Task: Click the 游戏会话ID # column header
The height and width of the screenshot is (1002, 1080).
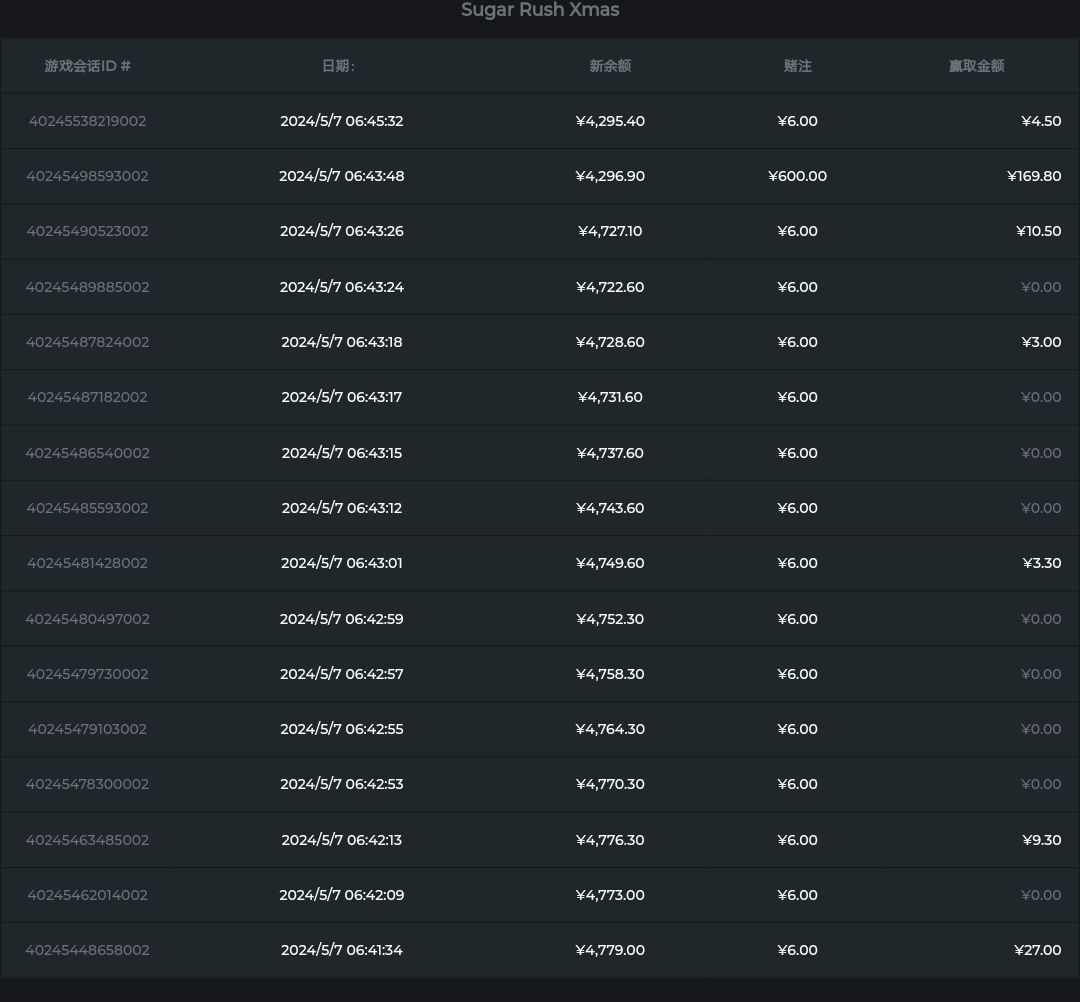Action: [x=87, y=66]
